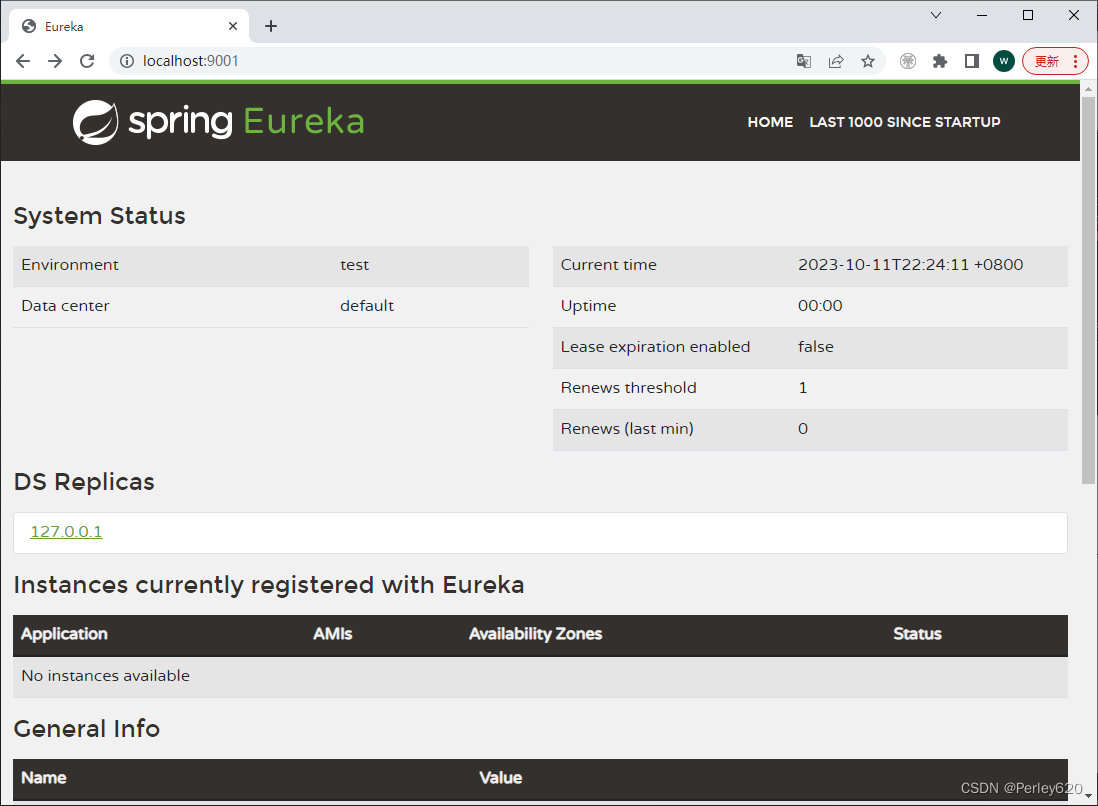
Task: Open the Chrome three-dot menu
Action: [1076, 61]
